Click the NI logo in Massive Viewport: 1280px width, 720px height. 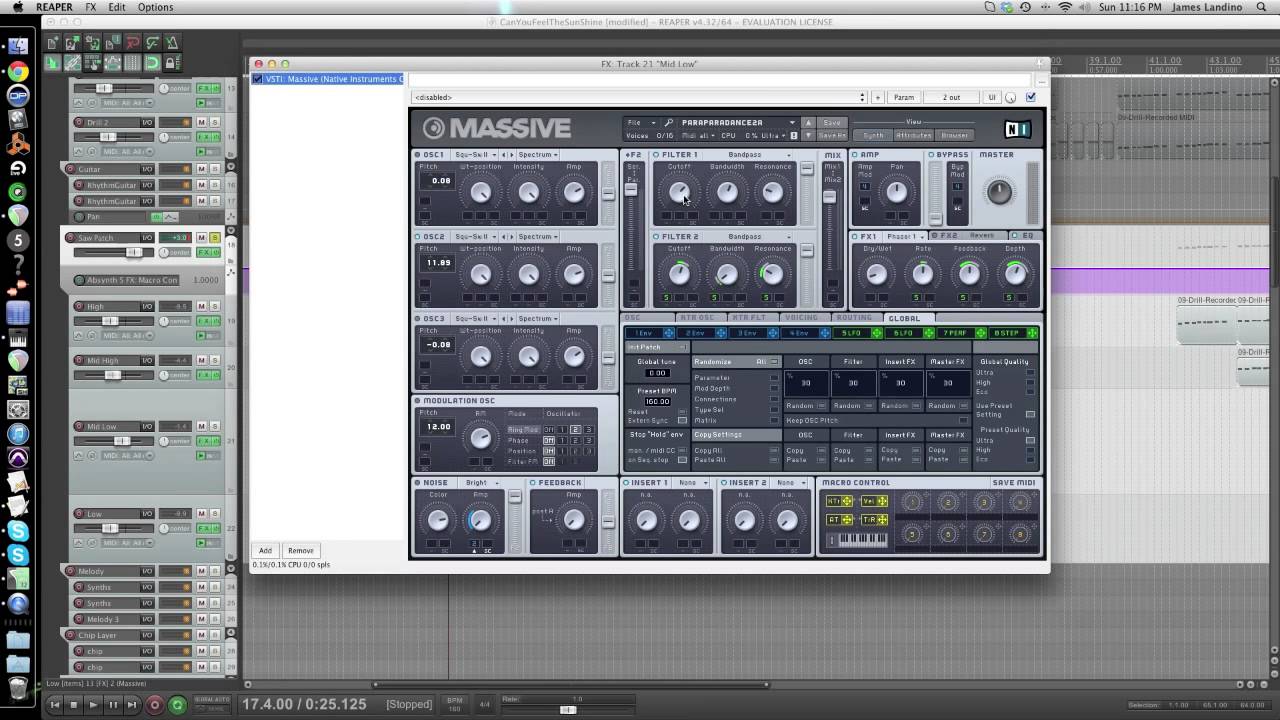coord(1017,129)
